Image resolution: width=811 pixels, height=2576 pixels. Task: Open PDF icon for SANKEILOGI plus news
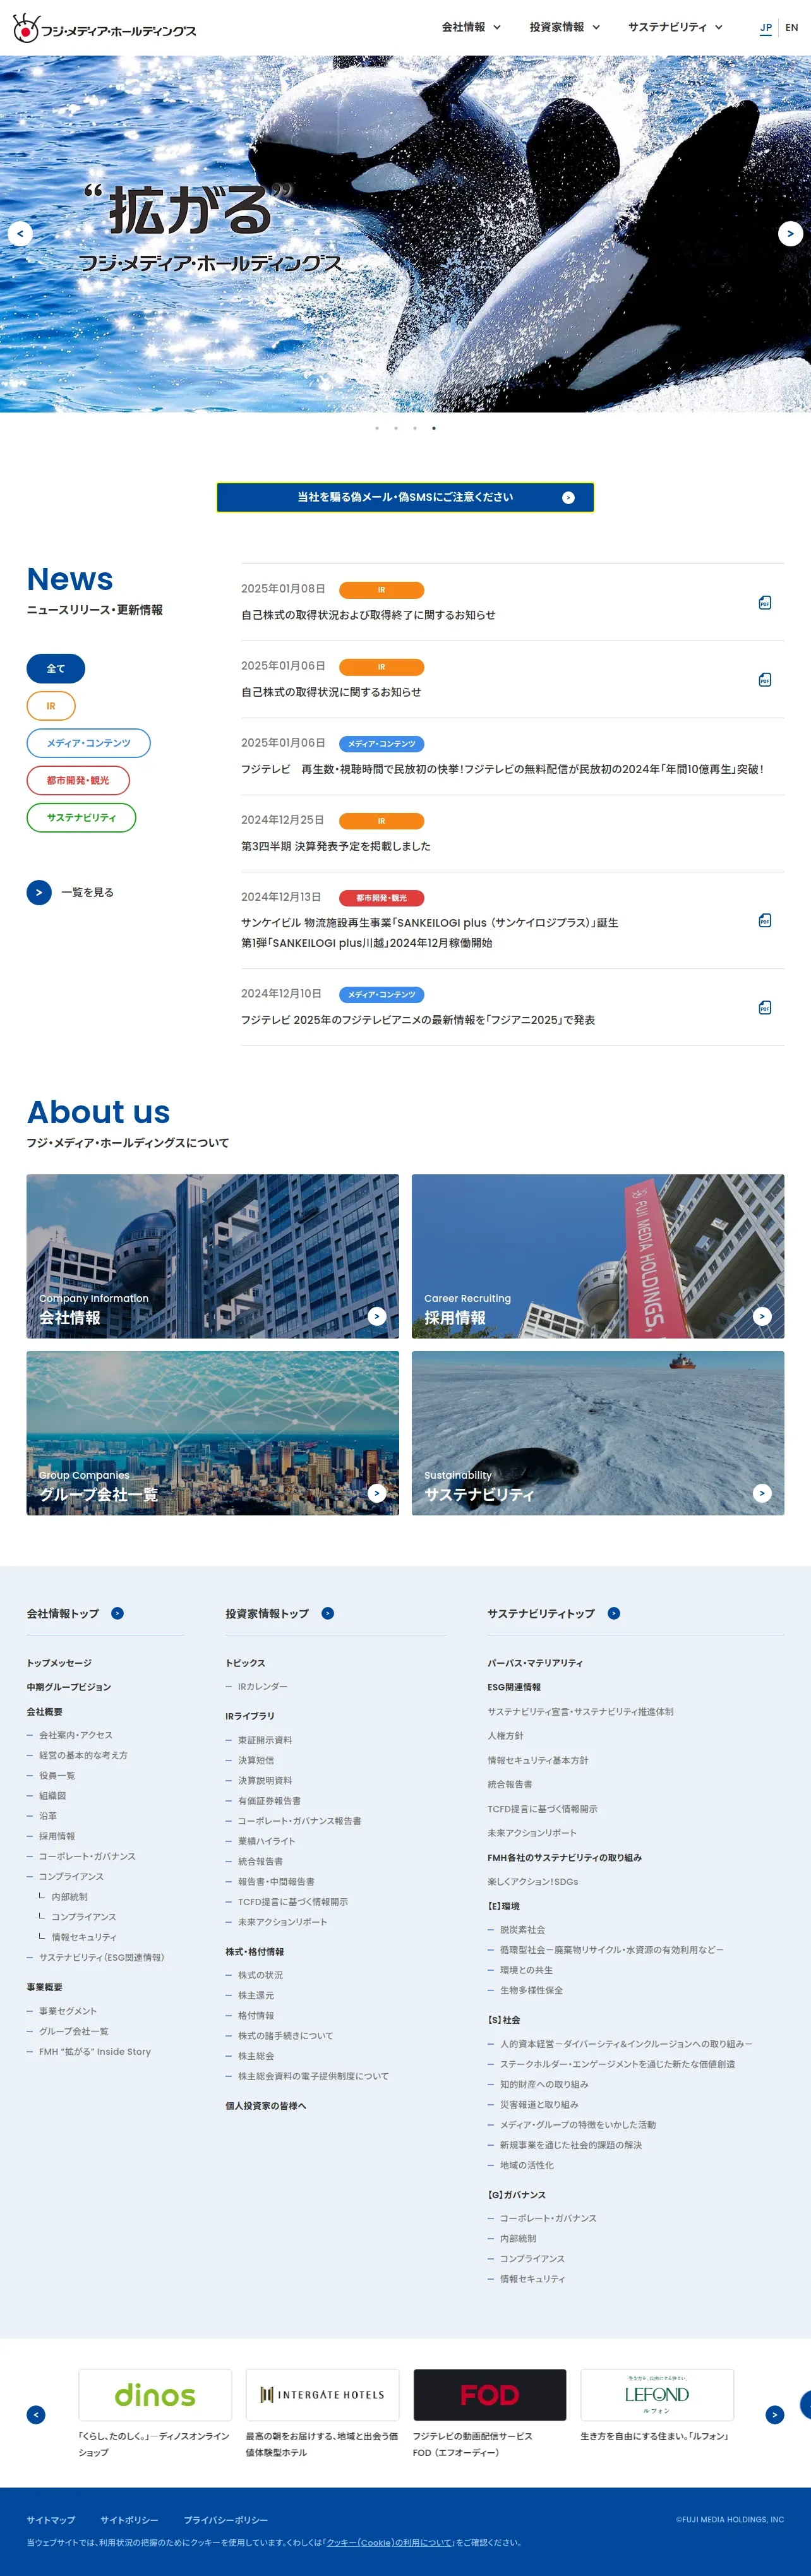pyautogui.click(x=765, y=920)
